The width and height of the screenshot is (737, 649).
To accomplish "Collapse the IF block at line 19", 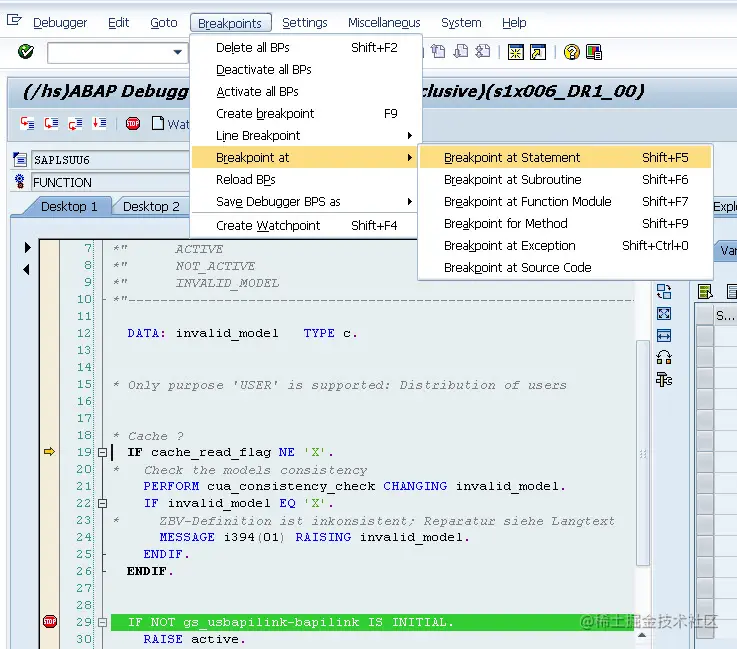I will click(x=102, y=453).
